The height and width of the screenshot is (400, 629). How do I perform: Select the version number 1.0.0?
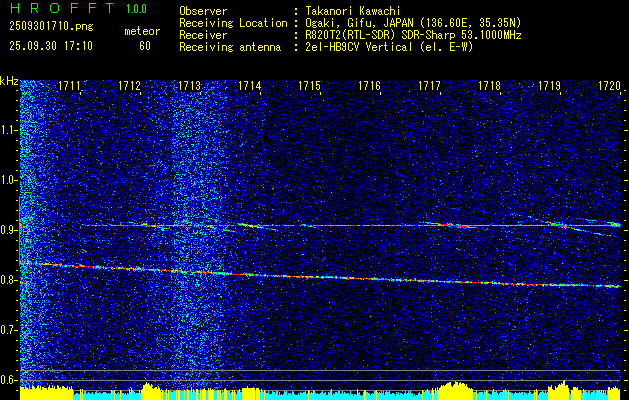pos(136,9)
